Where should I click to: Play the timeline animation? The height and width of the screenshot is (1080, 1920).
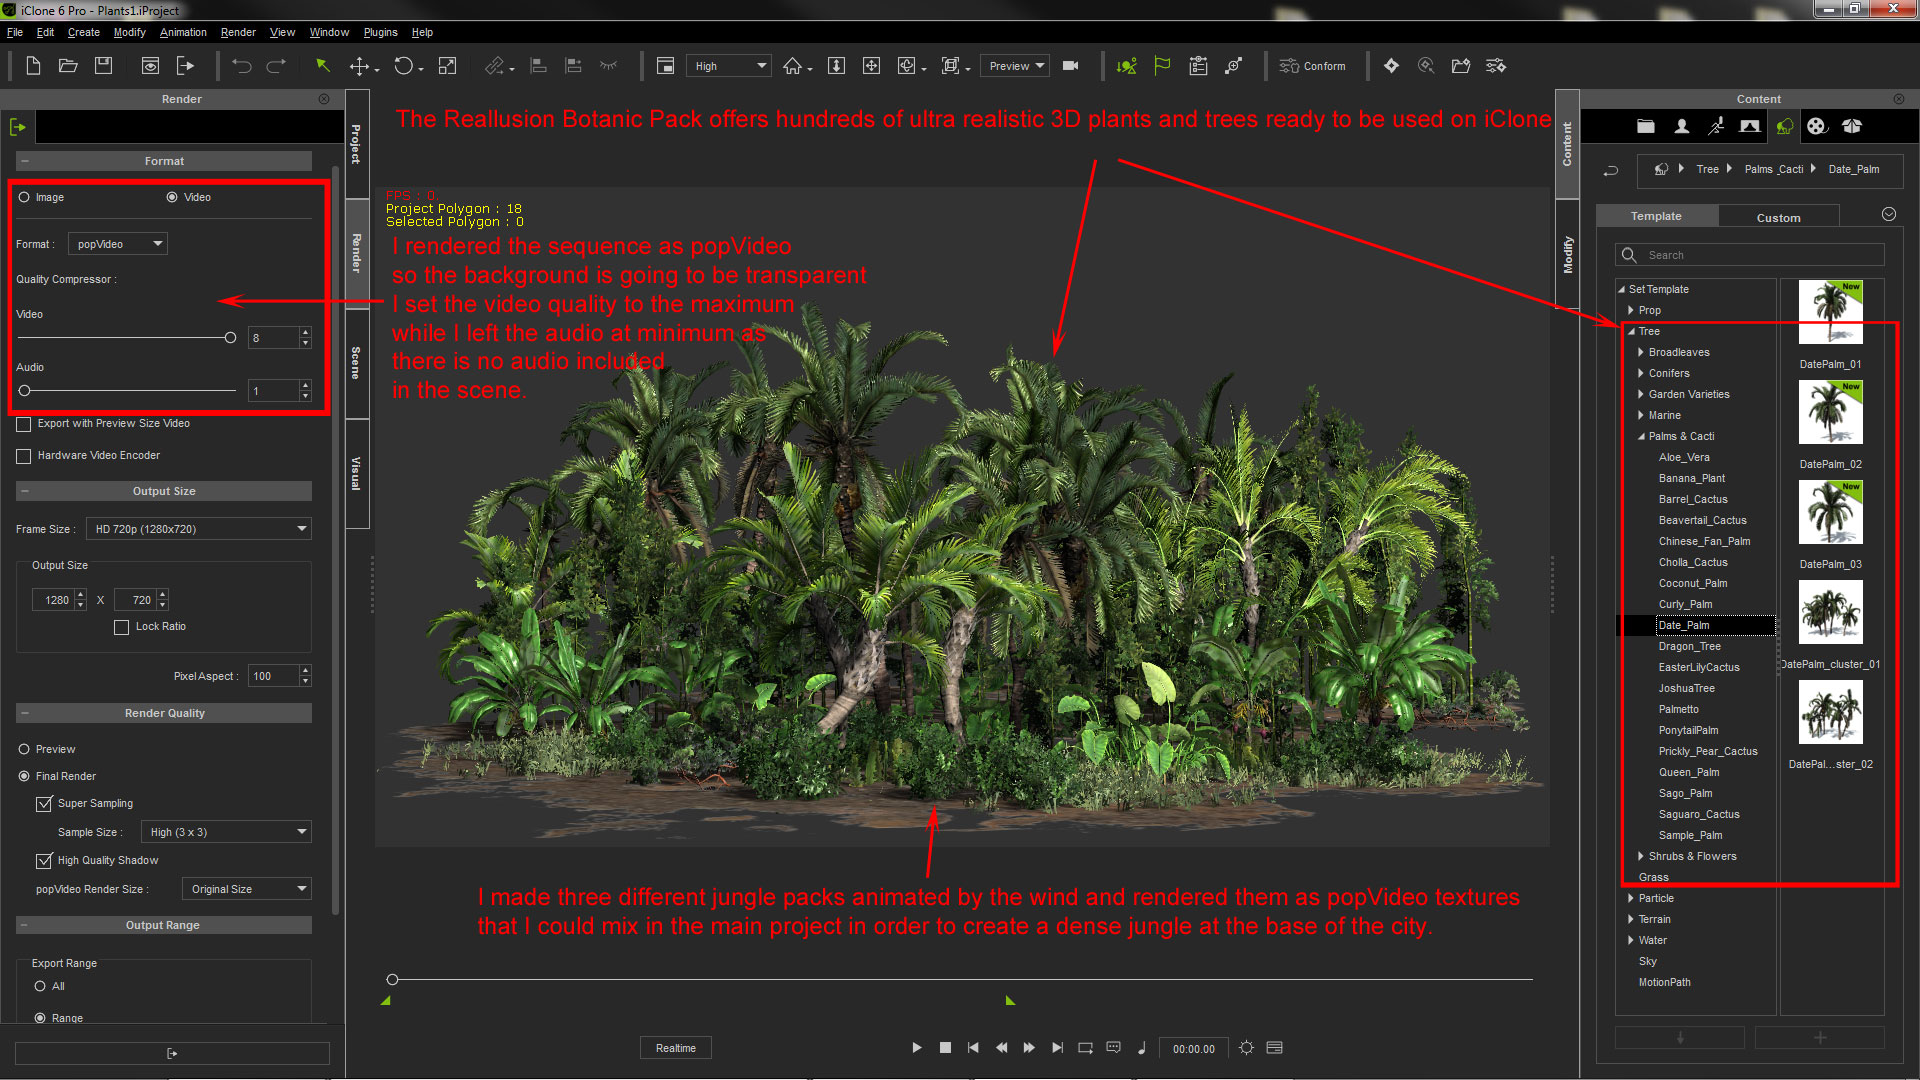point(917,1048)
